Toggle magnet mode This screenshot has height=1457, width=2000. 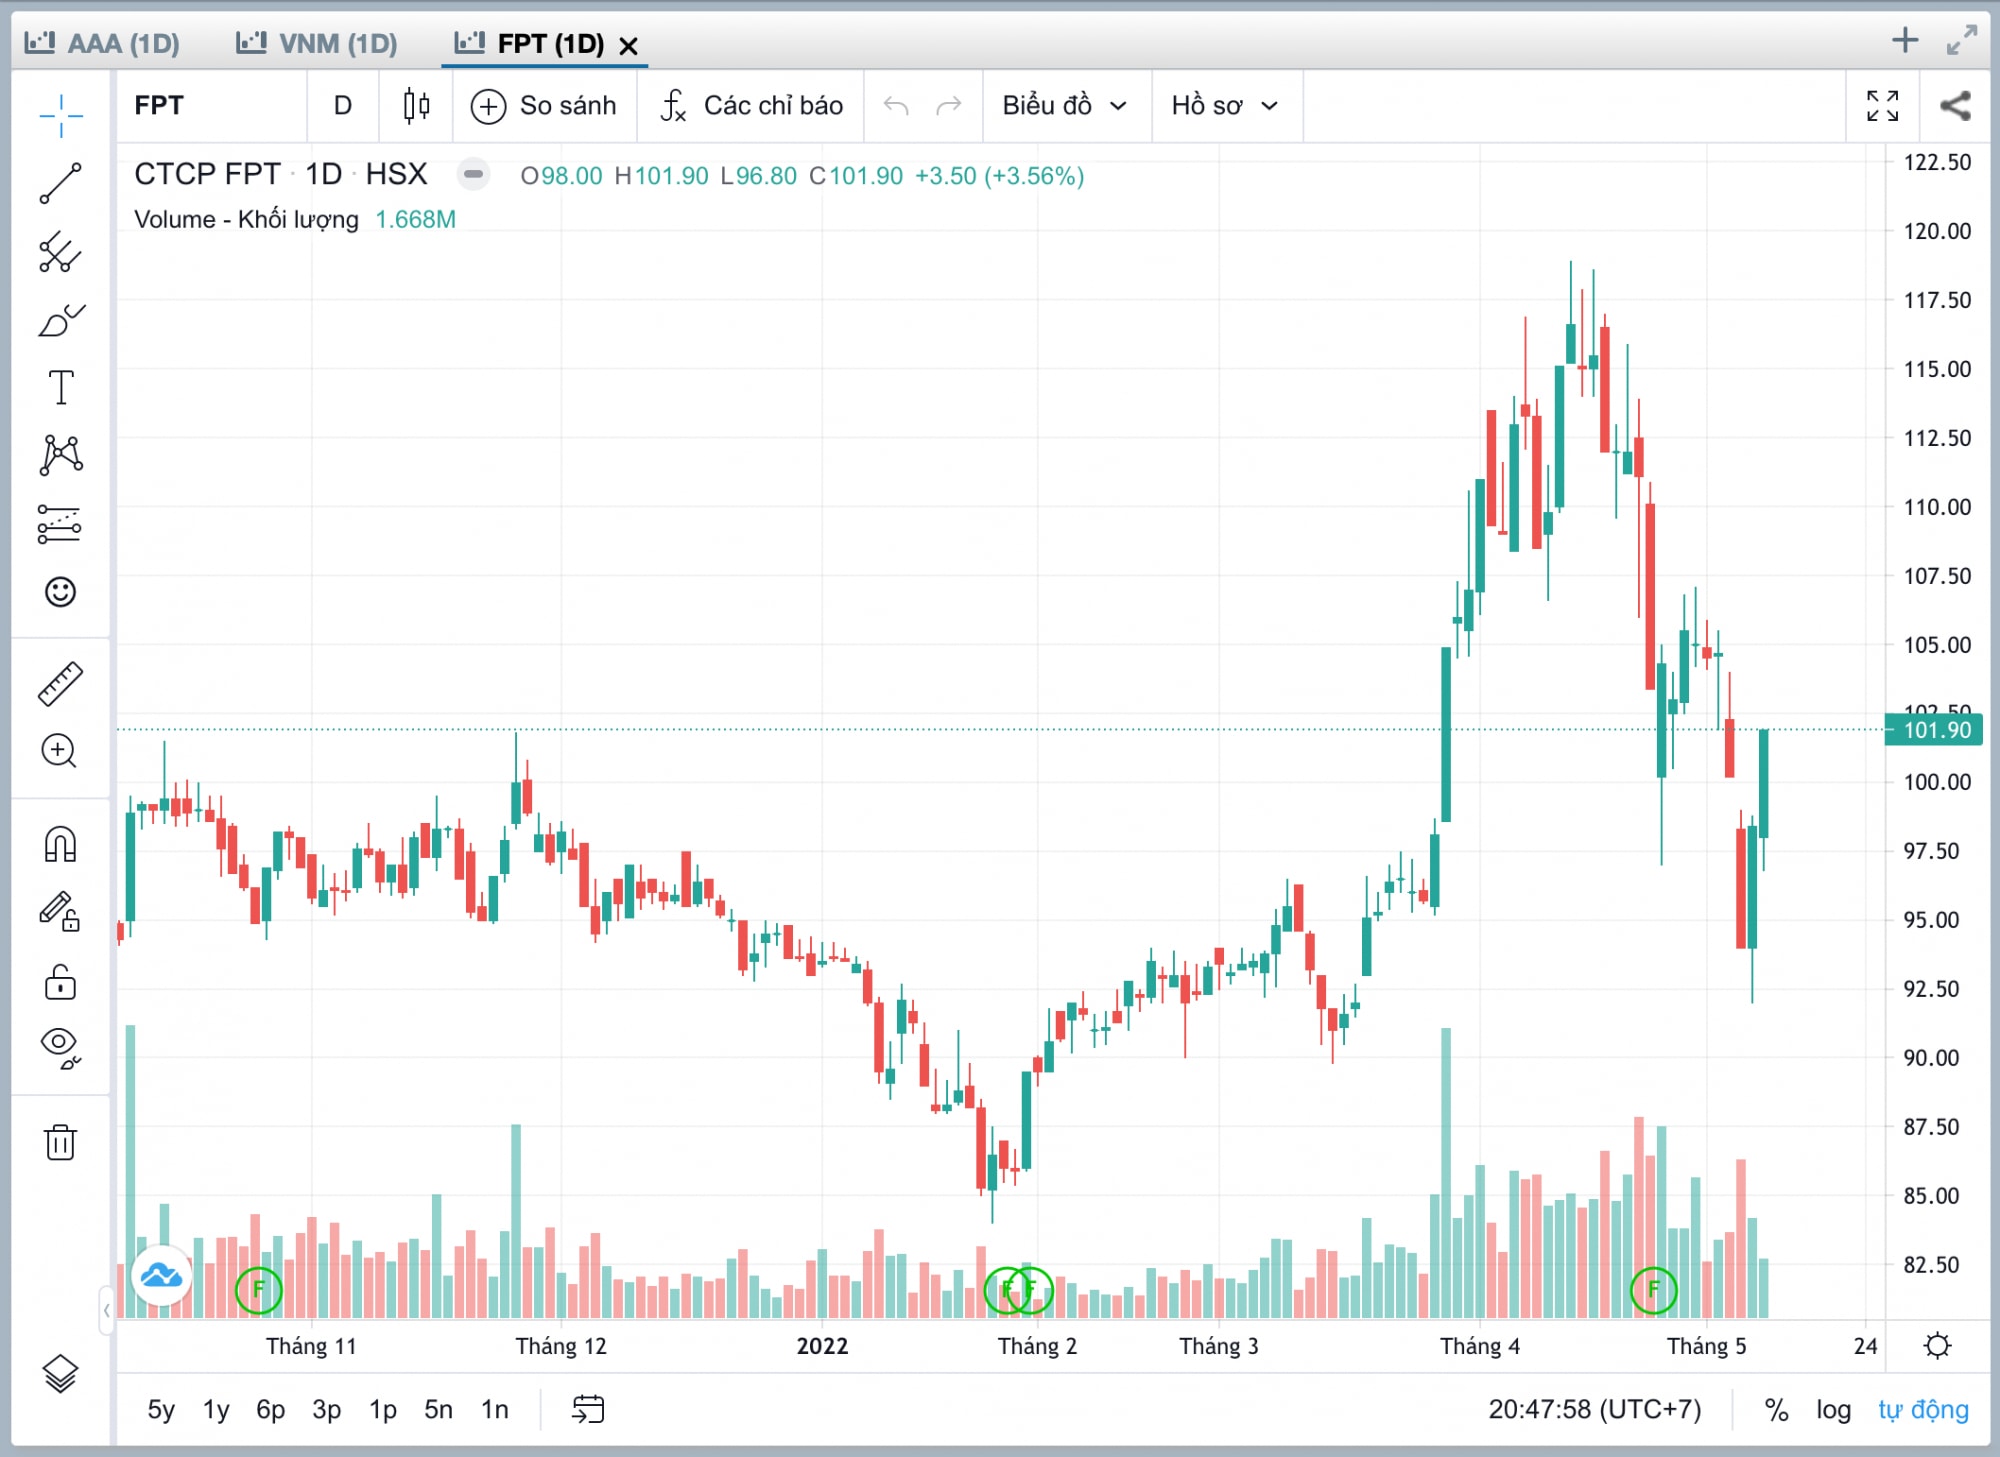coord(60,844)
